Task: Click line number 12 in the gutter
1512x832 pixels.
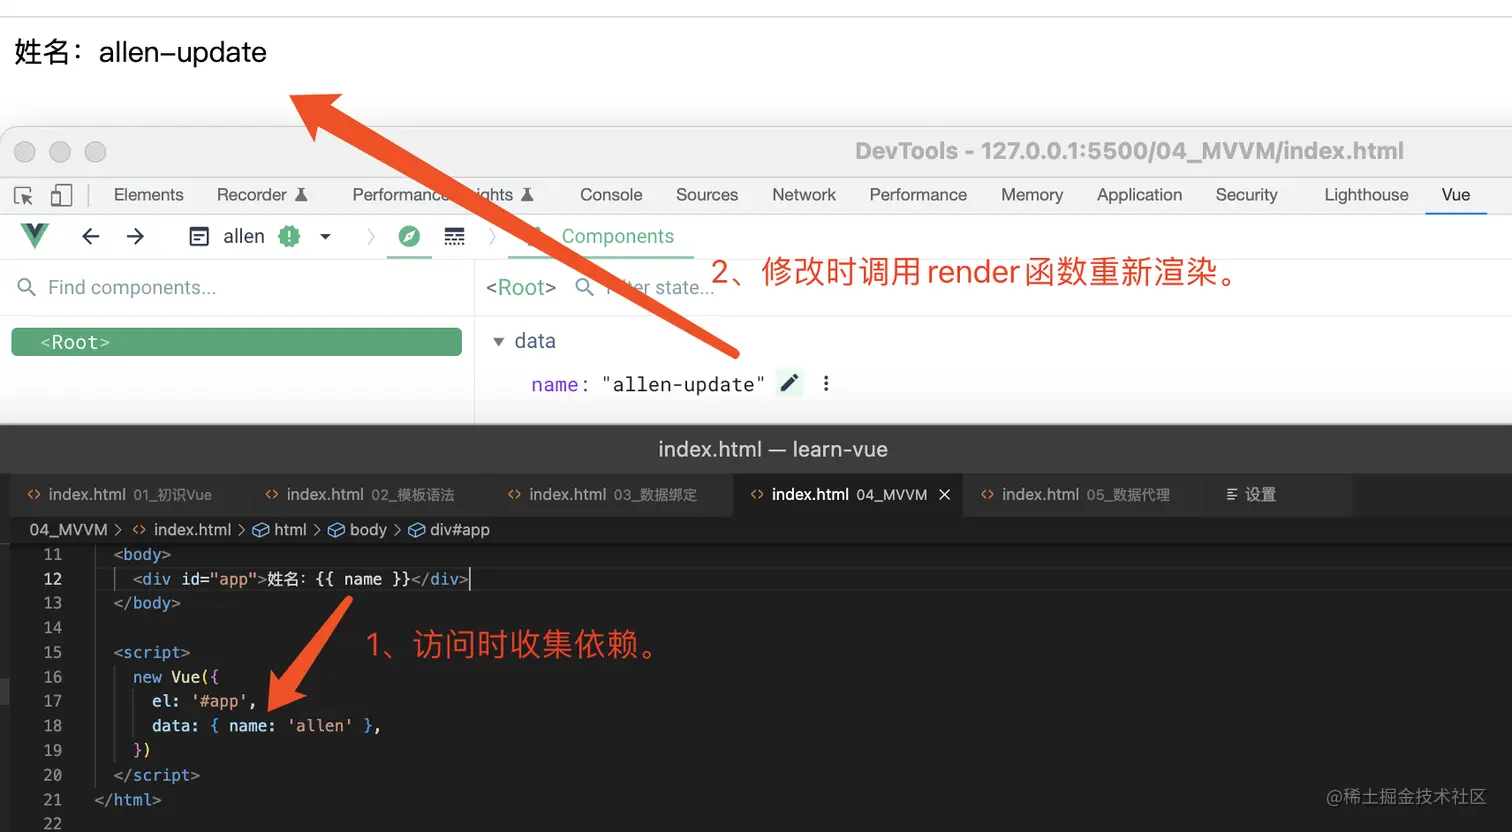Action: (x=52, y=579)
